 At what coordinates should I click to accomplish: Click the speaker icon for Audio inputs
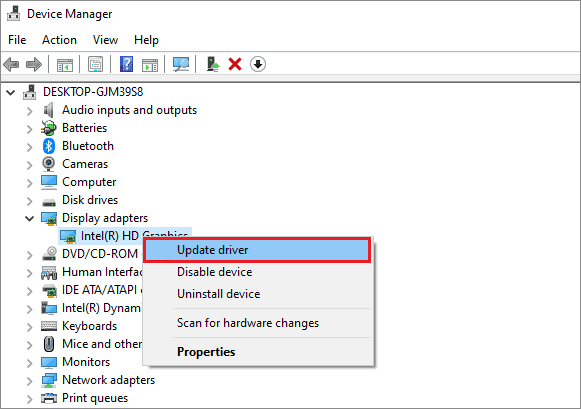point(49,110)
